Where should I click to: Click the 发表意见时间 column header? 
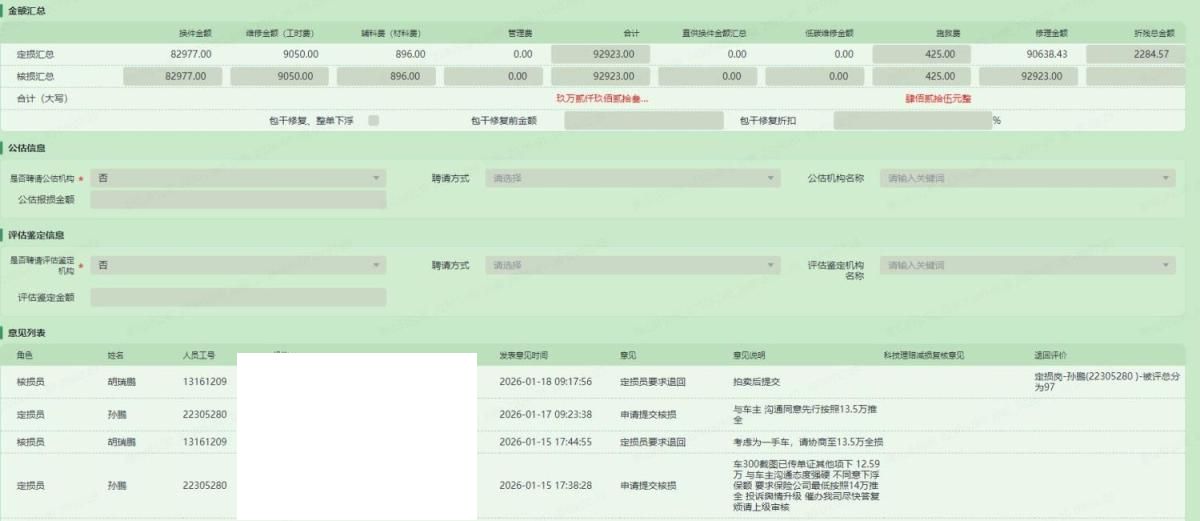click(524, 355)
